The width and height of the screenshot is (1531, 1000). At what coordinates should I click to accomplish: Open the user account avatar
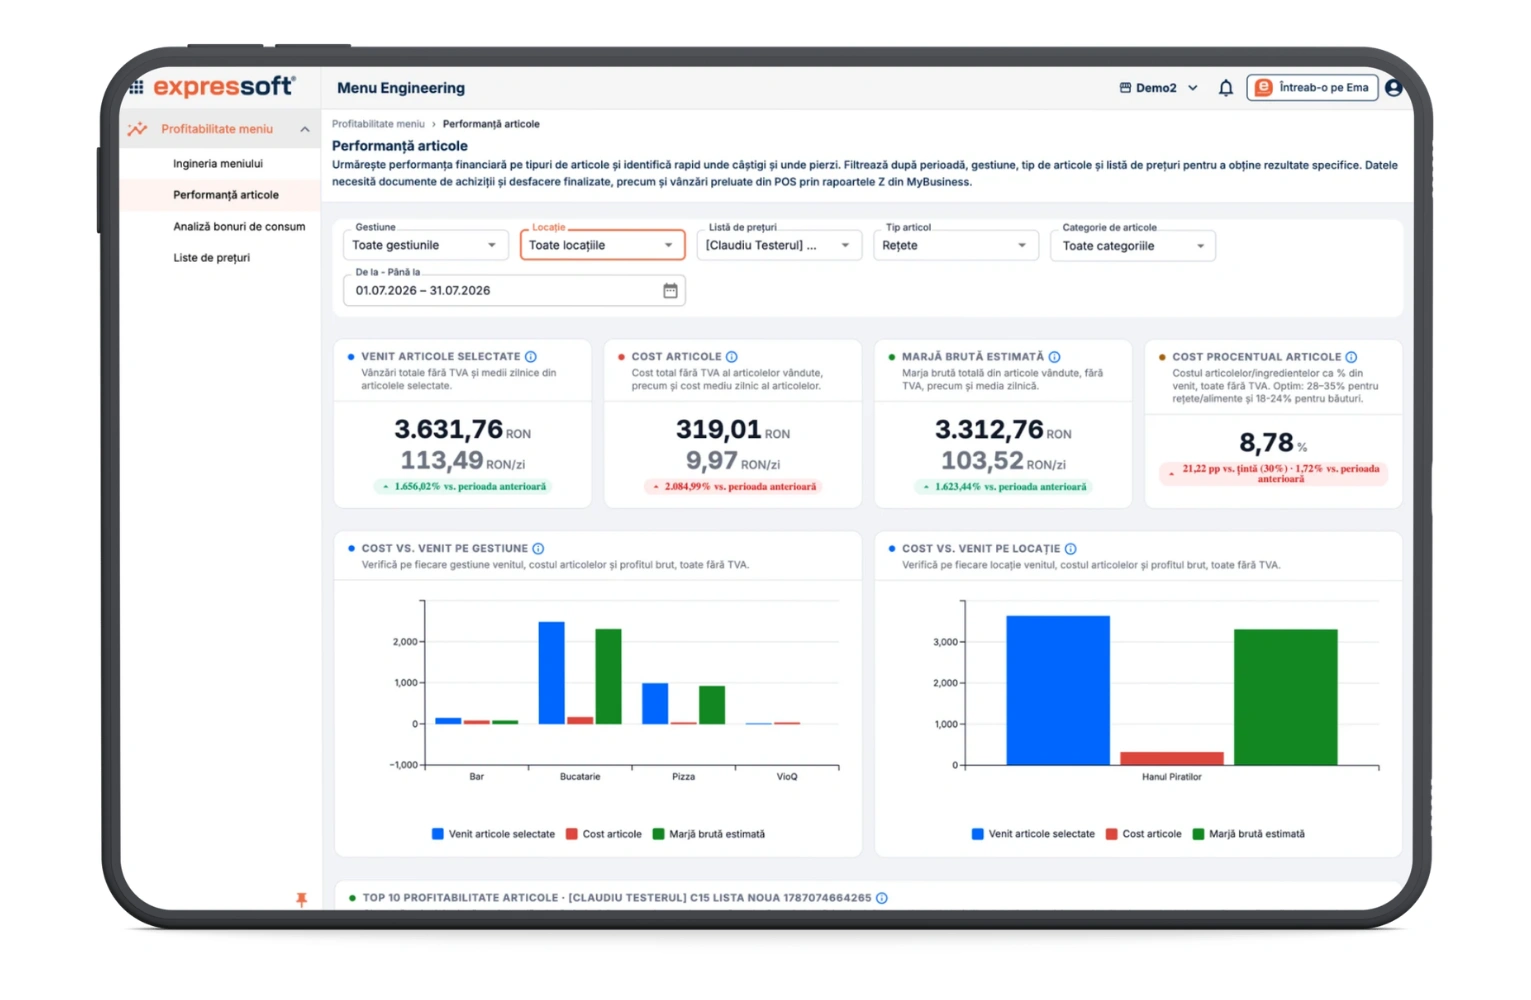pos(1394,88)
